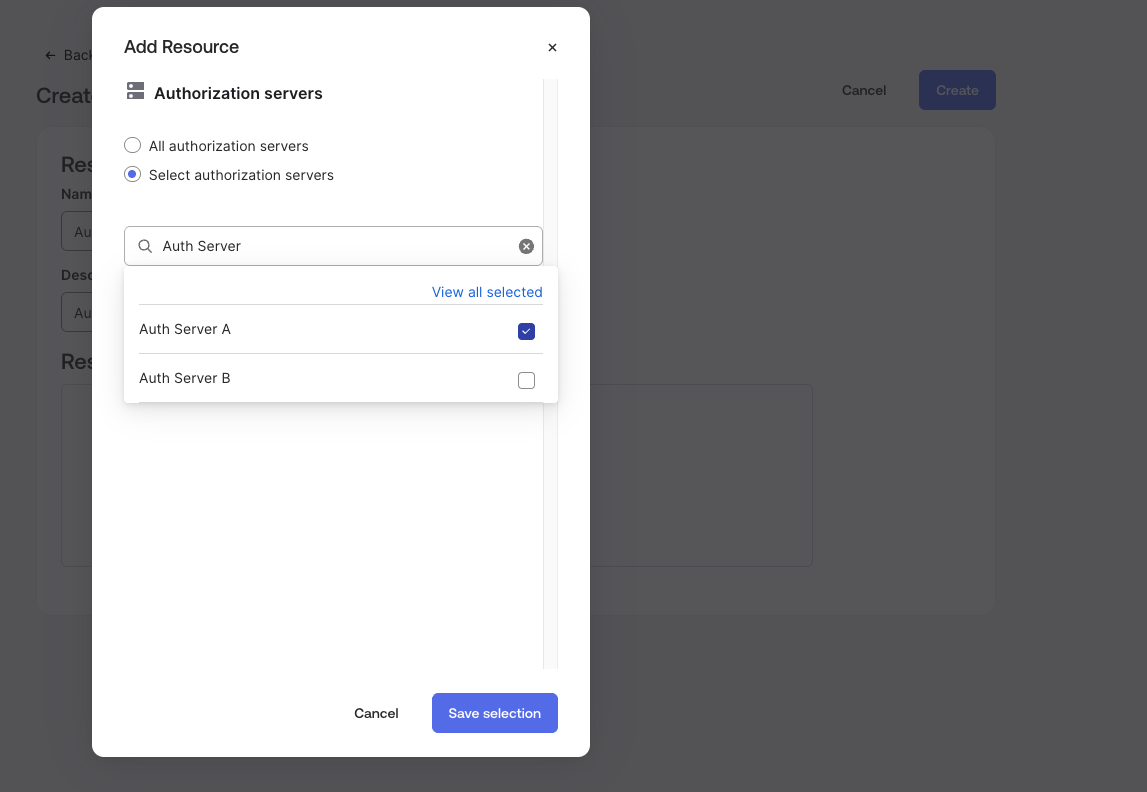
Task: Select the Select authorization servers radio option
Action: point(132,174)
